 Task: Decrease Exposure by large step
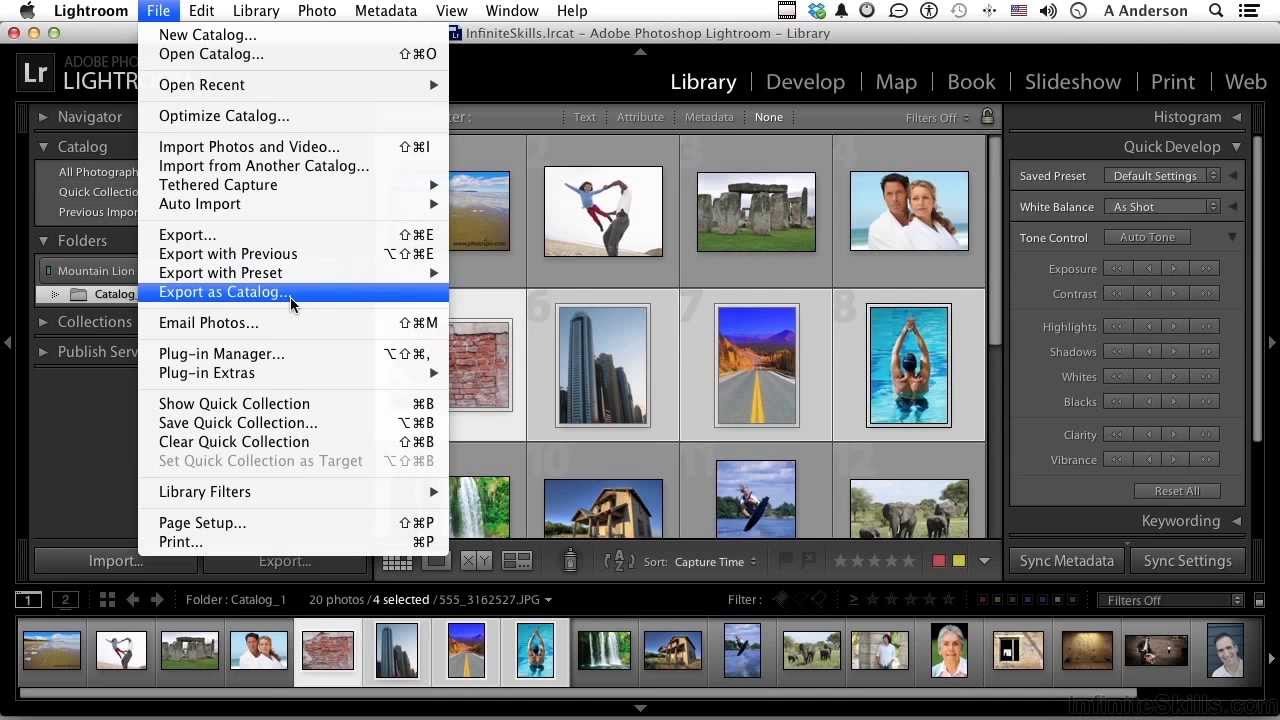[x=1117, y=268]
